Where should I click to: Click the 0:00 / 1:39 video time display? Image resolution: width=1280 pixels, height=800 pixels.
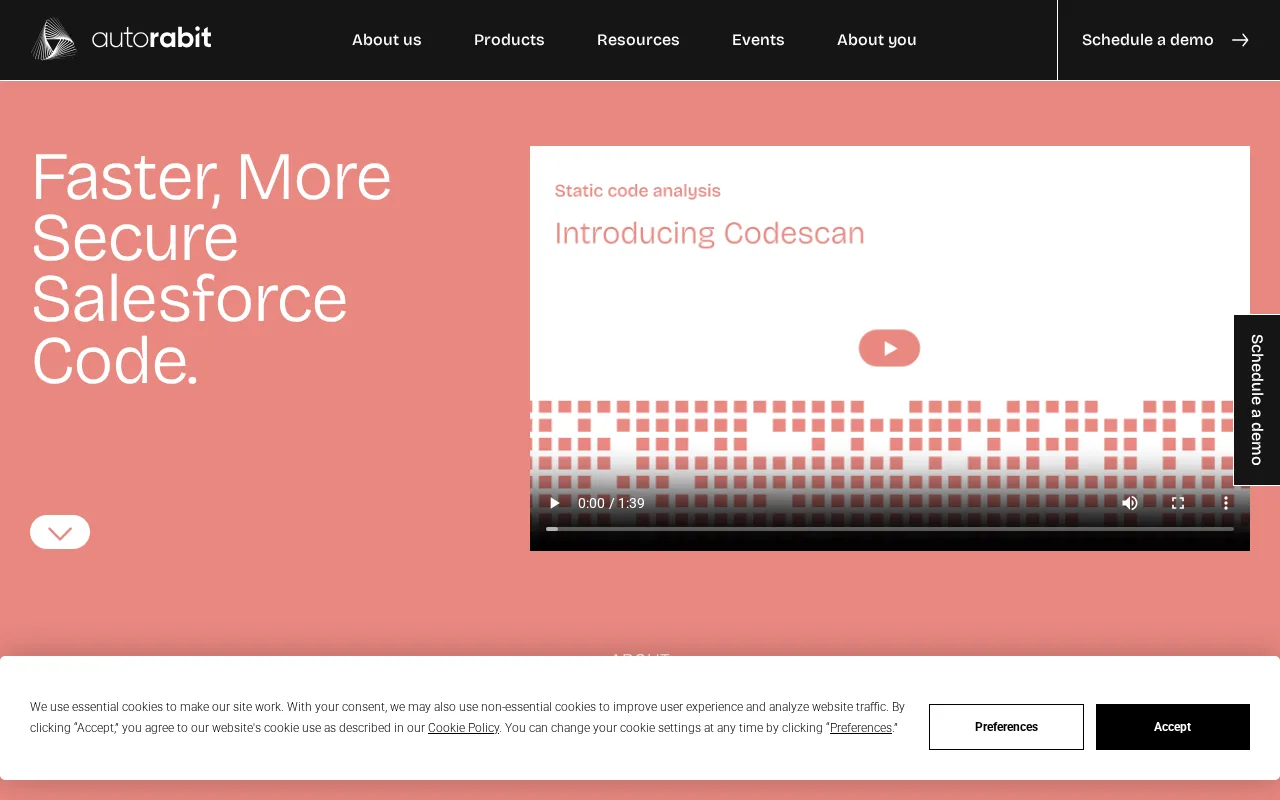pyautogui.click(x=611, y=503)
